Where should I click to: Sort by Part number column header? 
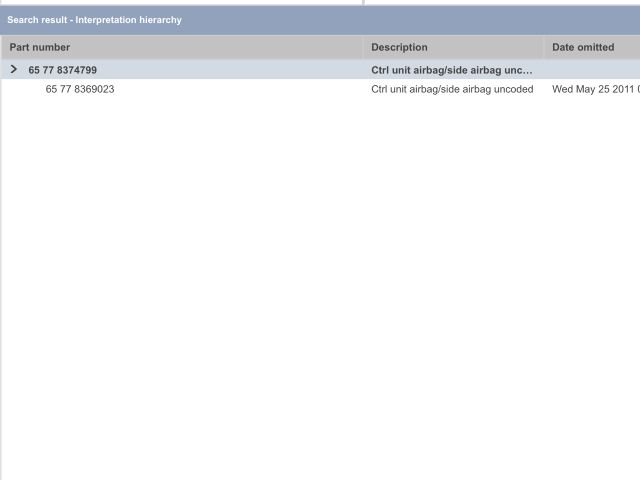(x=40, y=47)
